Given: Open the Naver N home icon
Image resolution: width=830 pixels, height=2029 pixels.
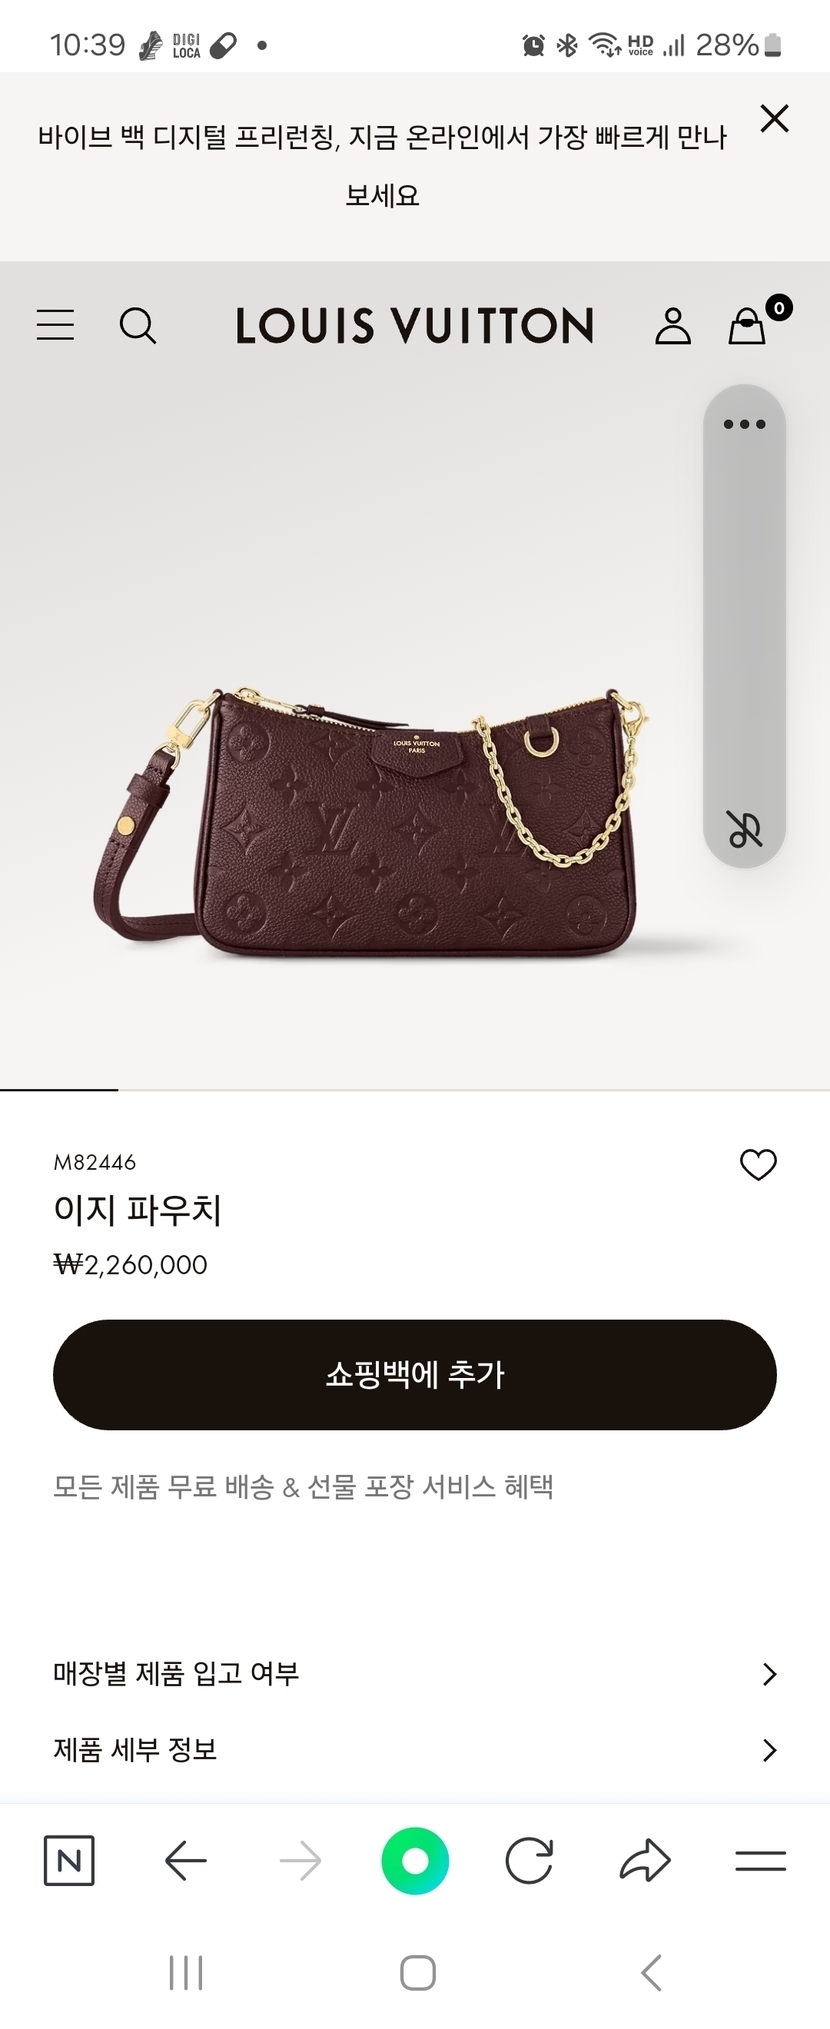Looking at the screenshot, I should [69, 1861].
